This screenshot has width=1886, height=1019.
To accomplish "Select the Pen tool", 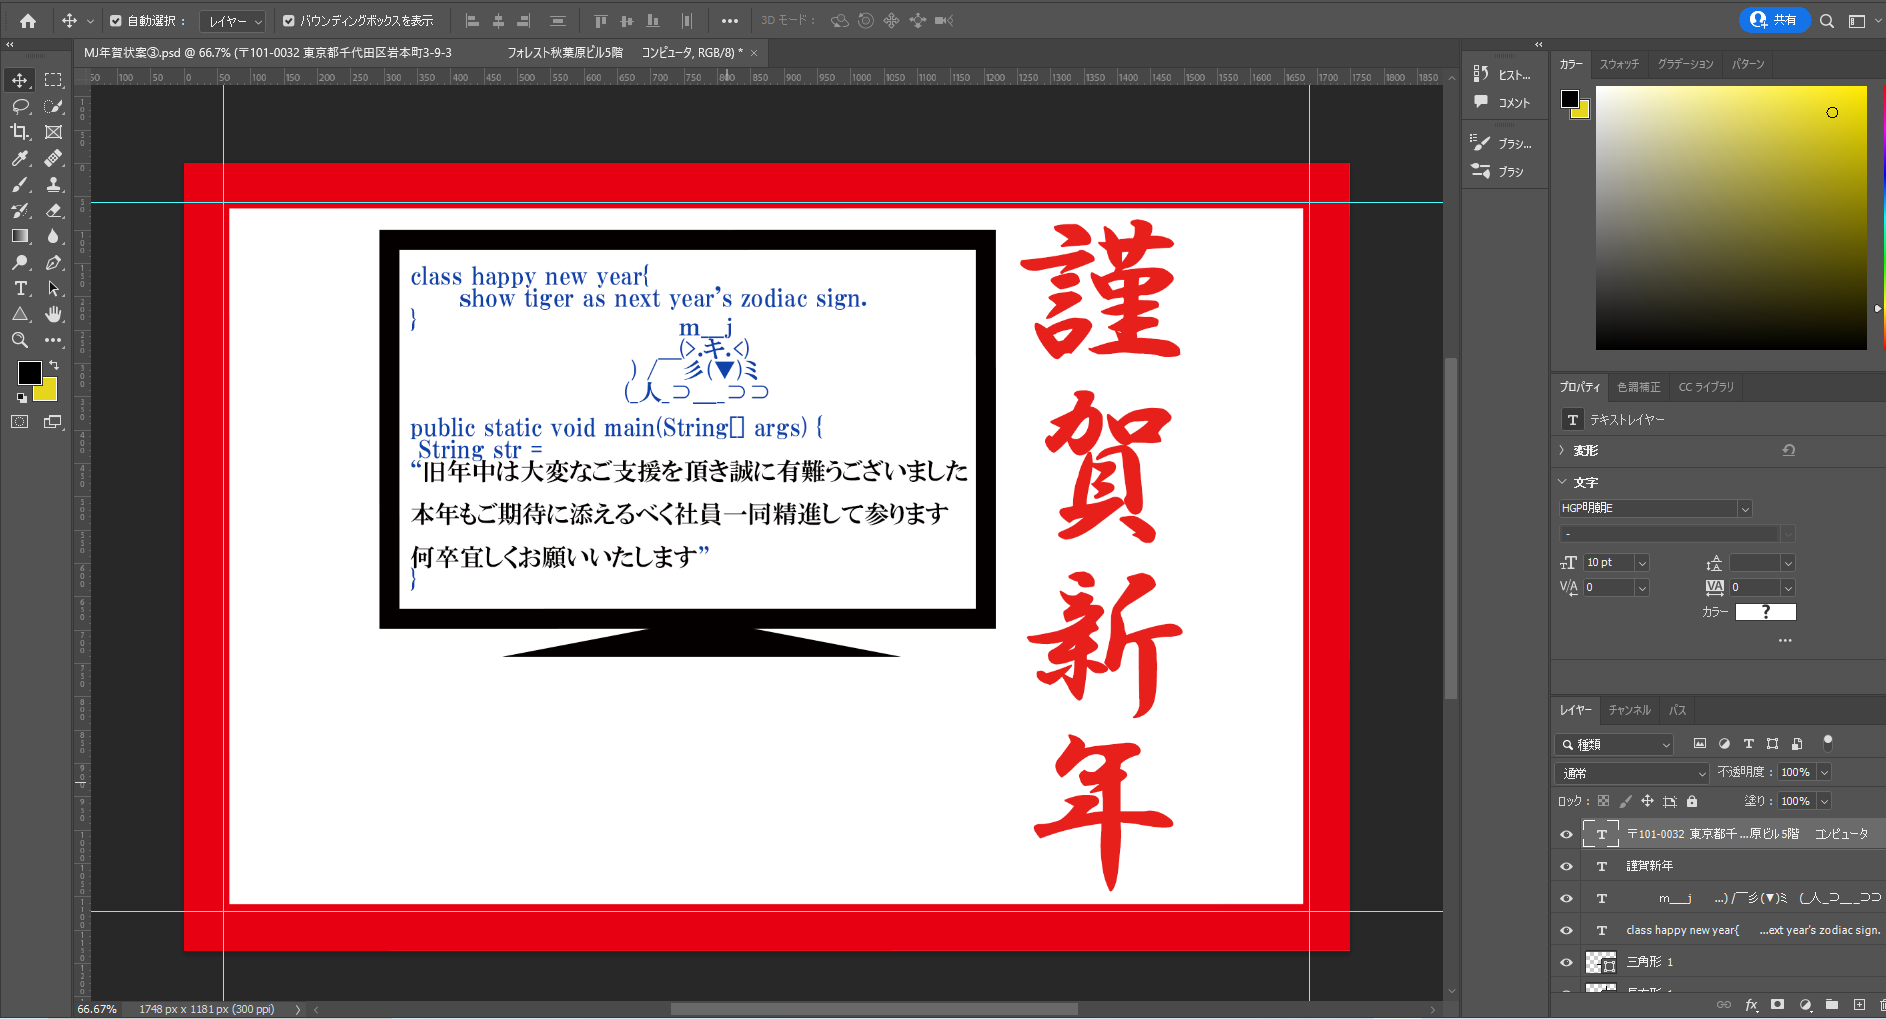I will click(x=54, y=262).
